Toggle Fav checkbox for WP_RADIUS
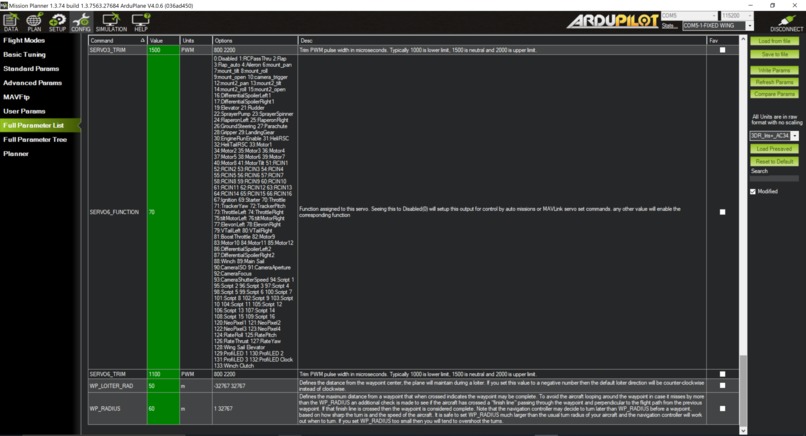The width and height of the screenshot is (806, 436). click(722, 409)
